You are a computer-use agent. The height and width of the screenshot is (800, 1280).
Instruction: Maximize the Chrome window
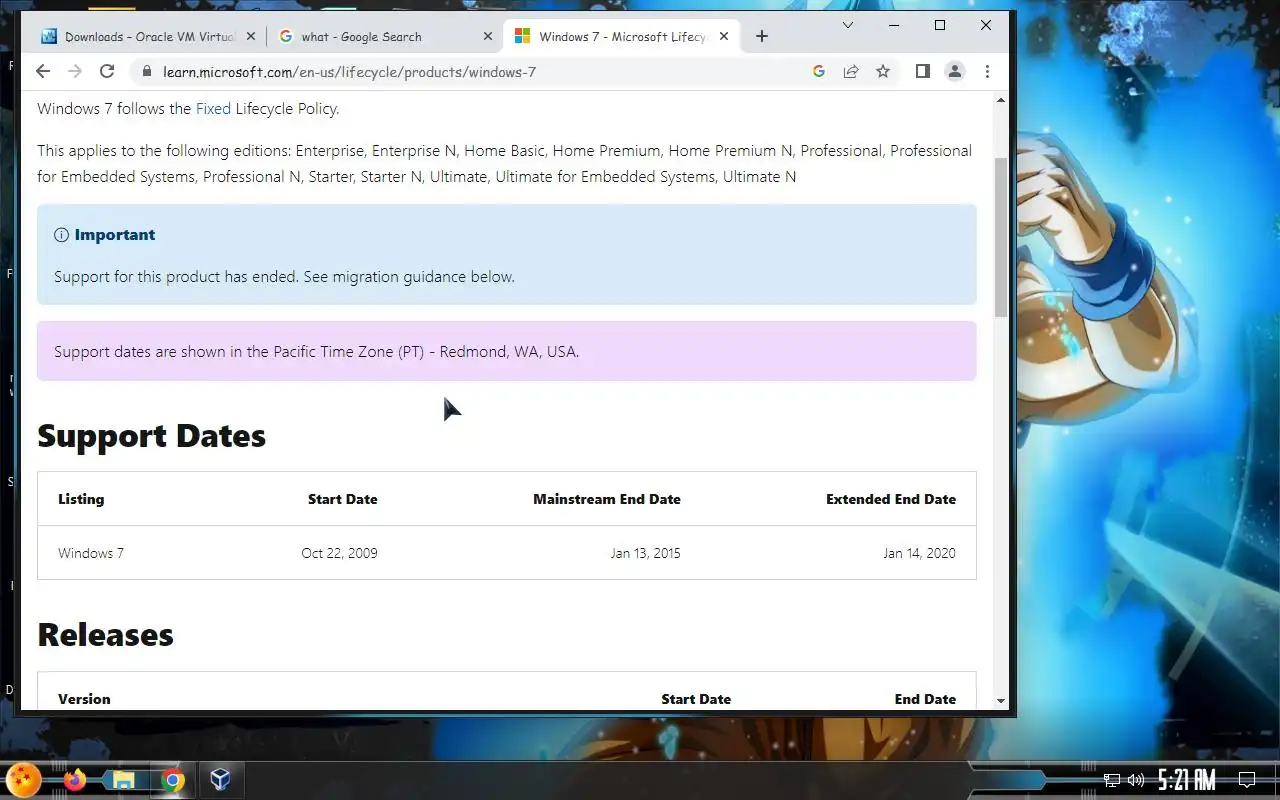click(x=940, y=25)
